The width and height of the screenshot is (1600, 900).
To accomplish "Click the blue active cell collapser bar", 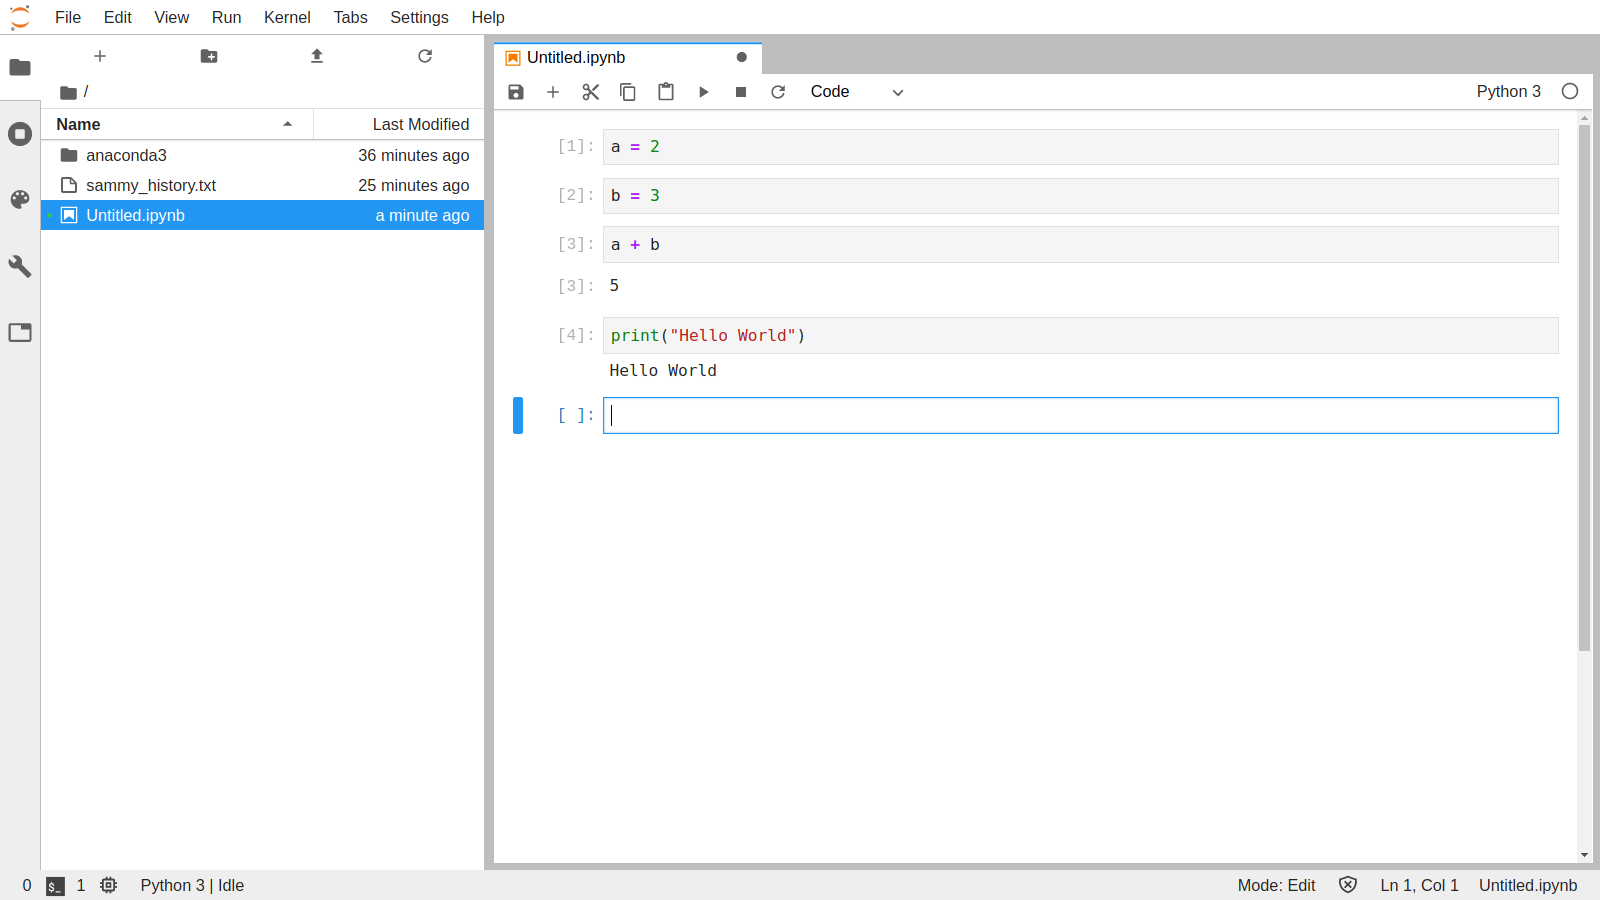I will click(x=518, y=416).
